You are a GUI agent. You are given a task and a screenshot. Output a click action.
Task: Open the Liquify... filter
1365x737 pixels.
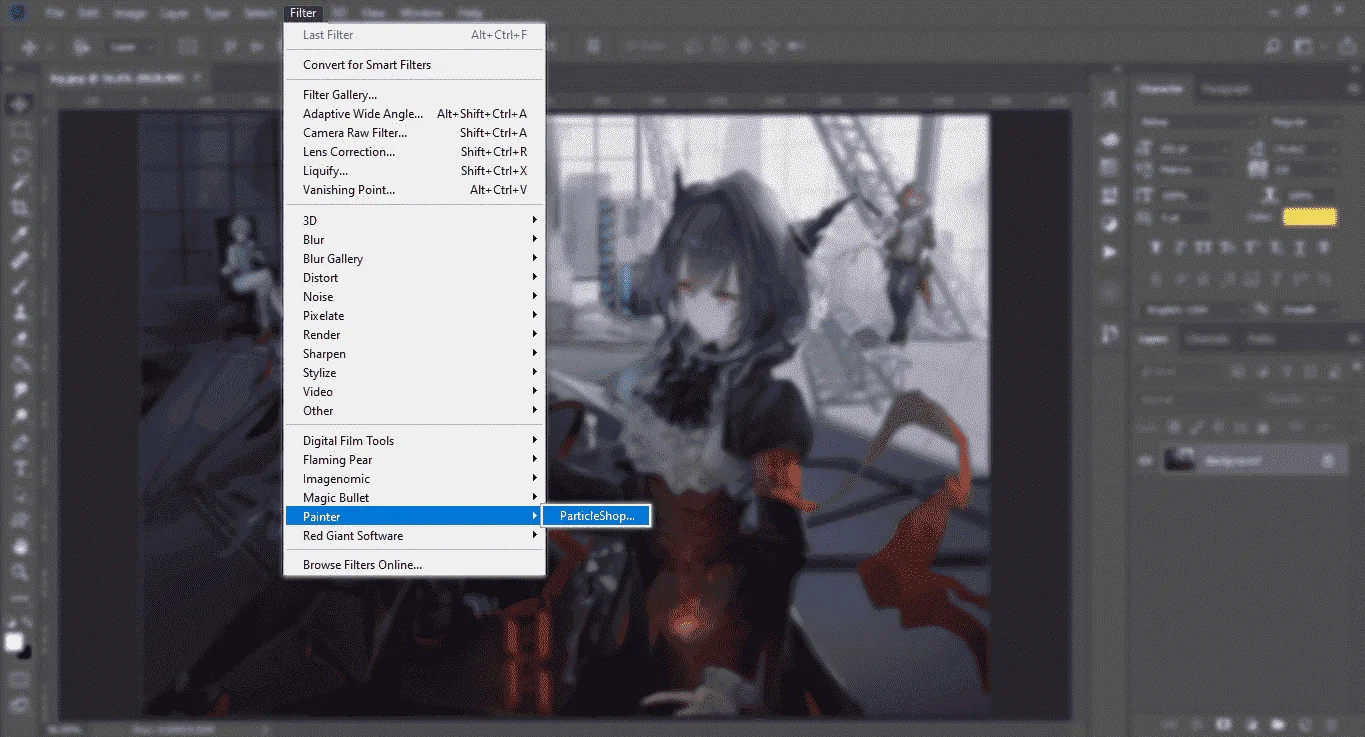(x=415, y=171)
